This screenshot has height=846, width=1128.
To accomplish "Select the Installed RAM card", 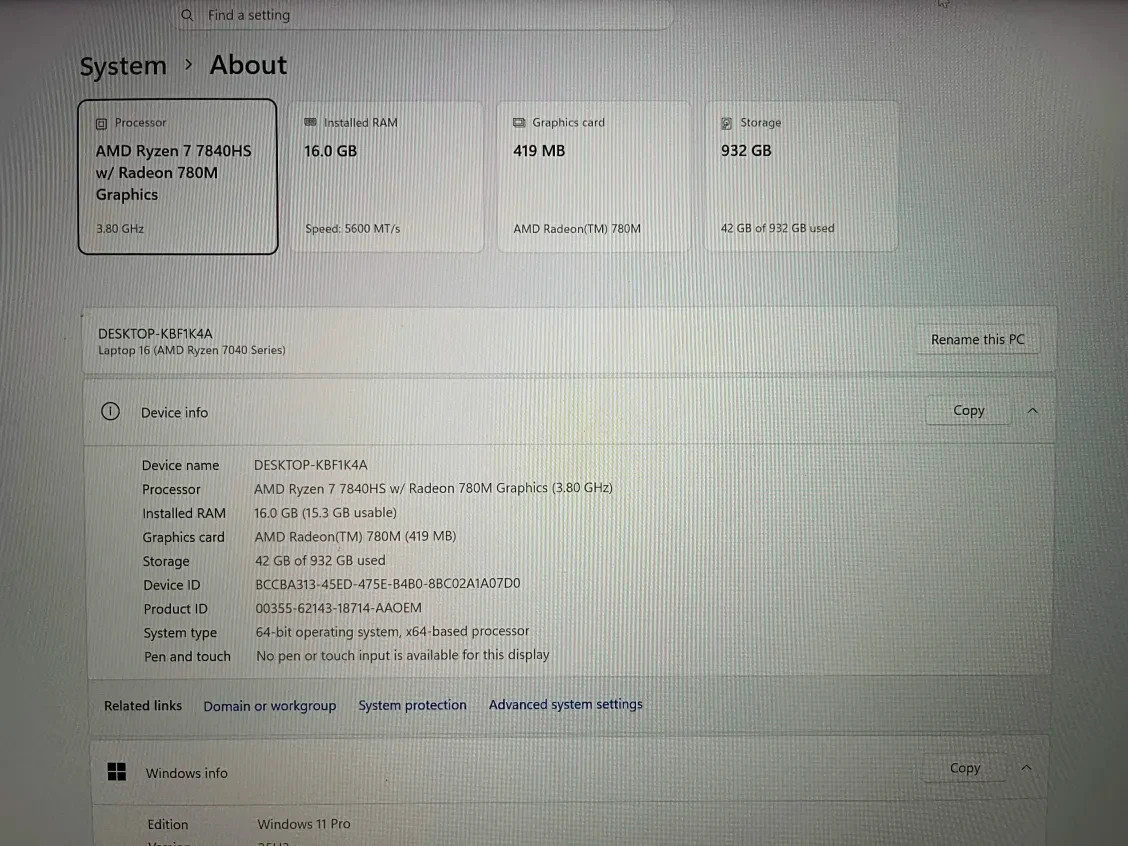I will click(386, 176).
